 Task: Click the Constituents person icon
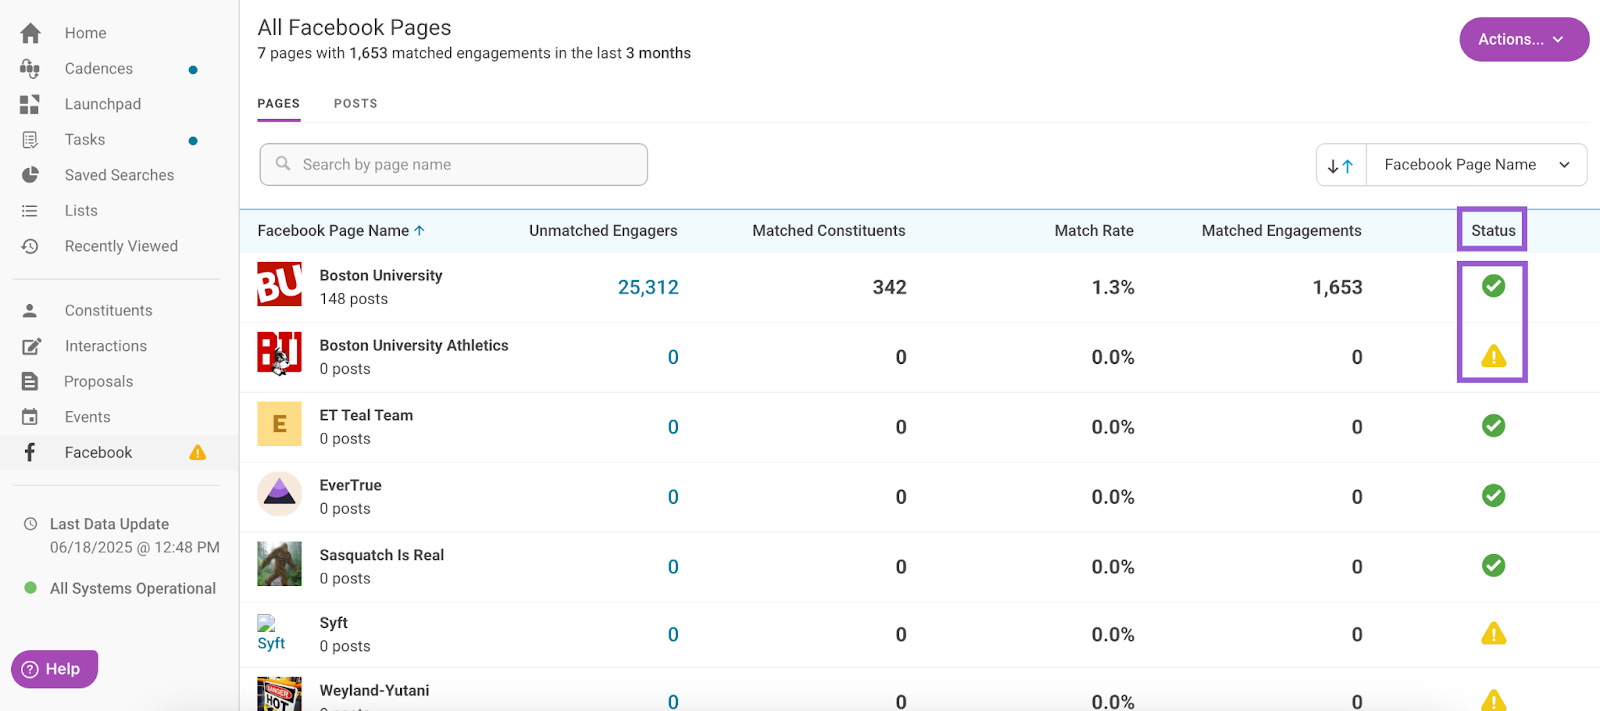[x=30, y=311]
